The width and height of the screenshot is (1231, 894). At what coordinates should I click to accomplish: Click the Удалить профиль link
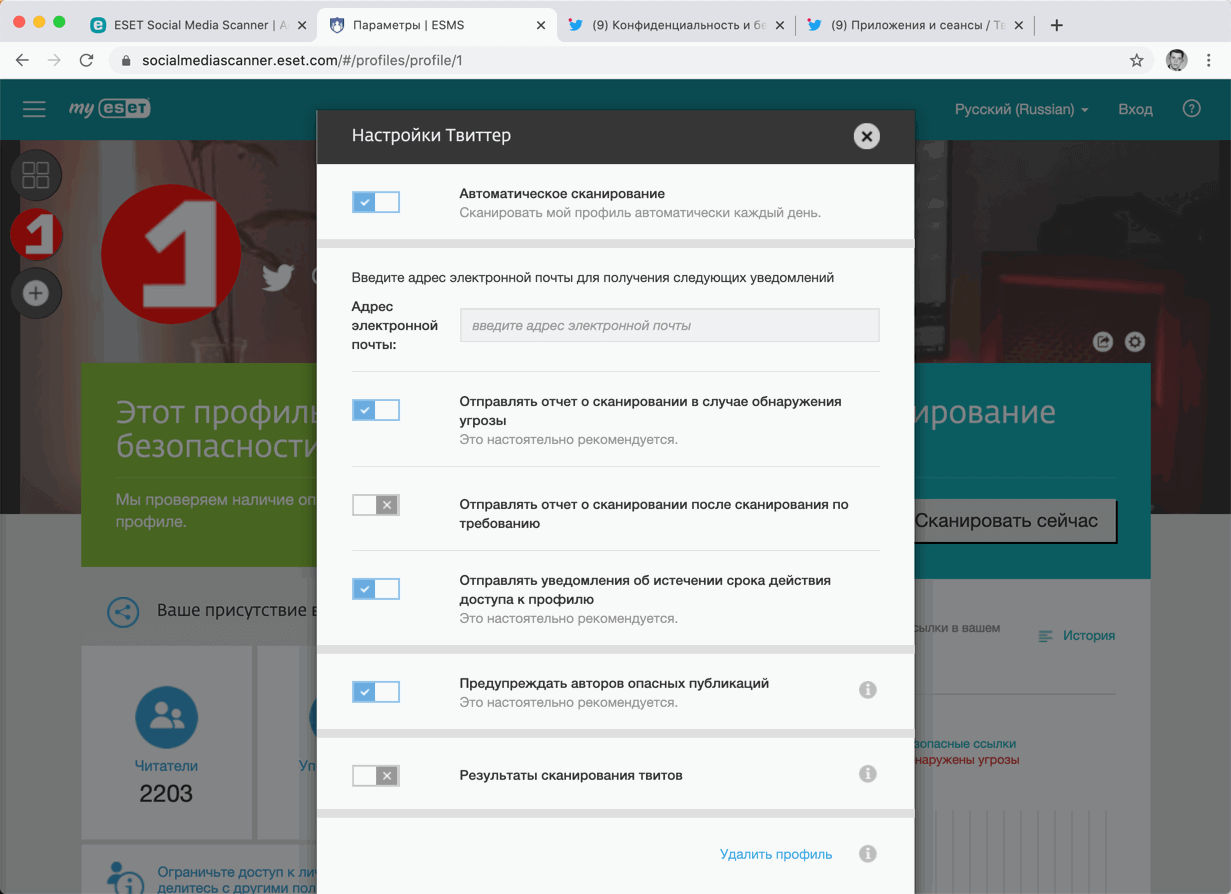776,854
